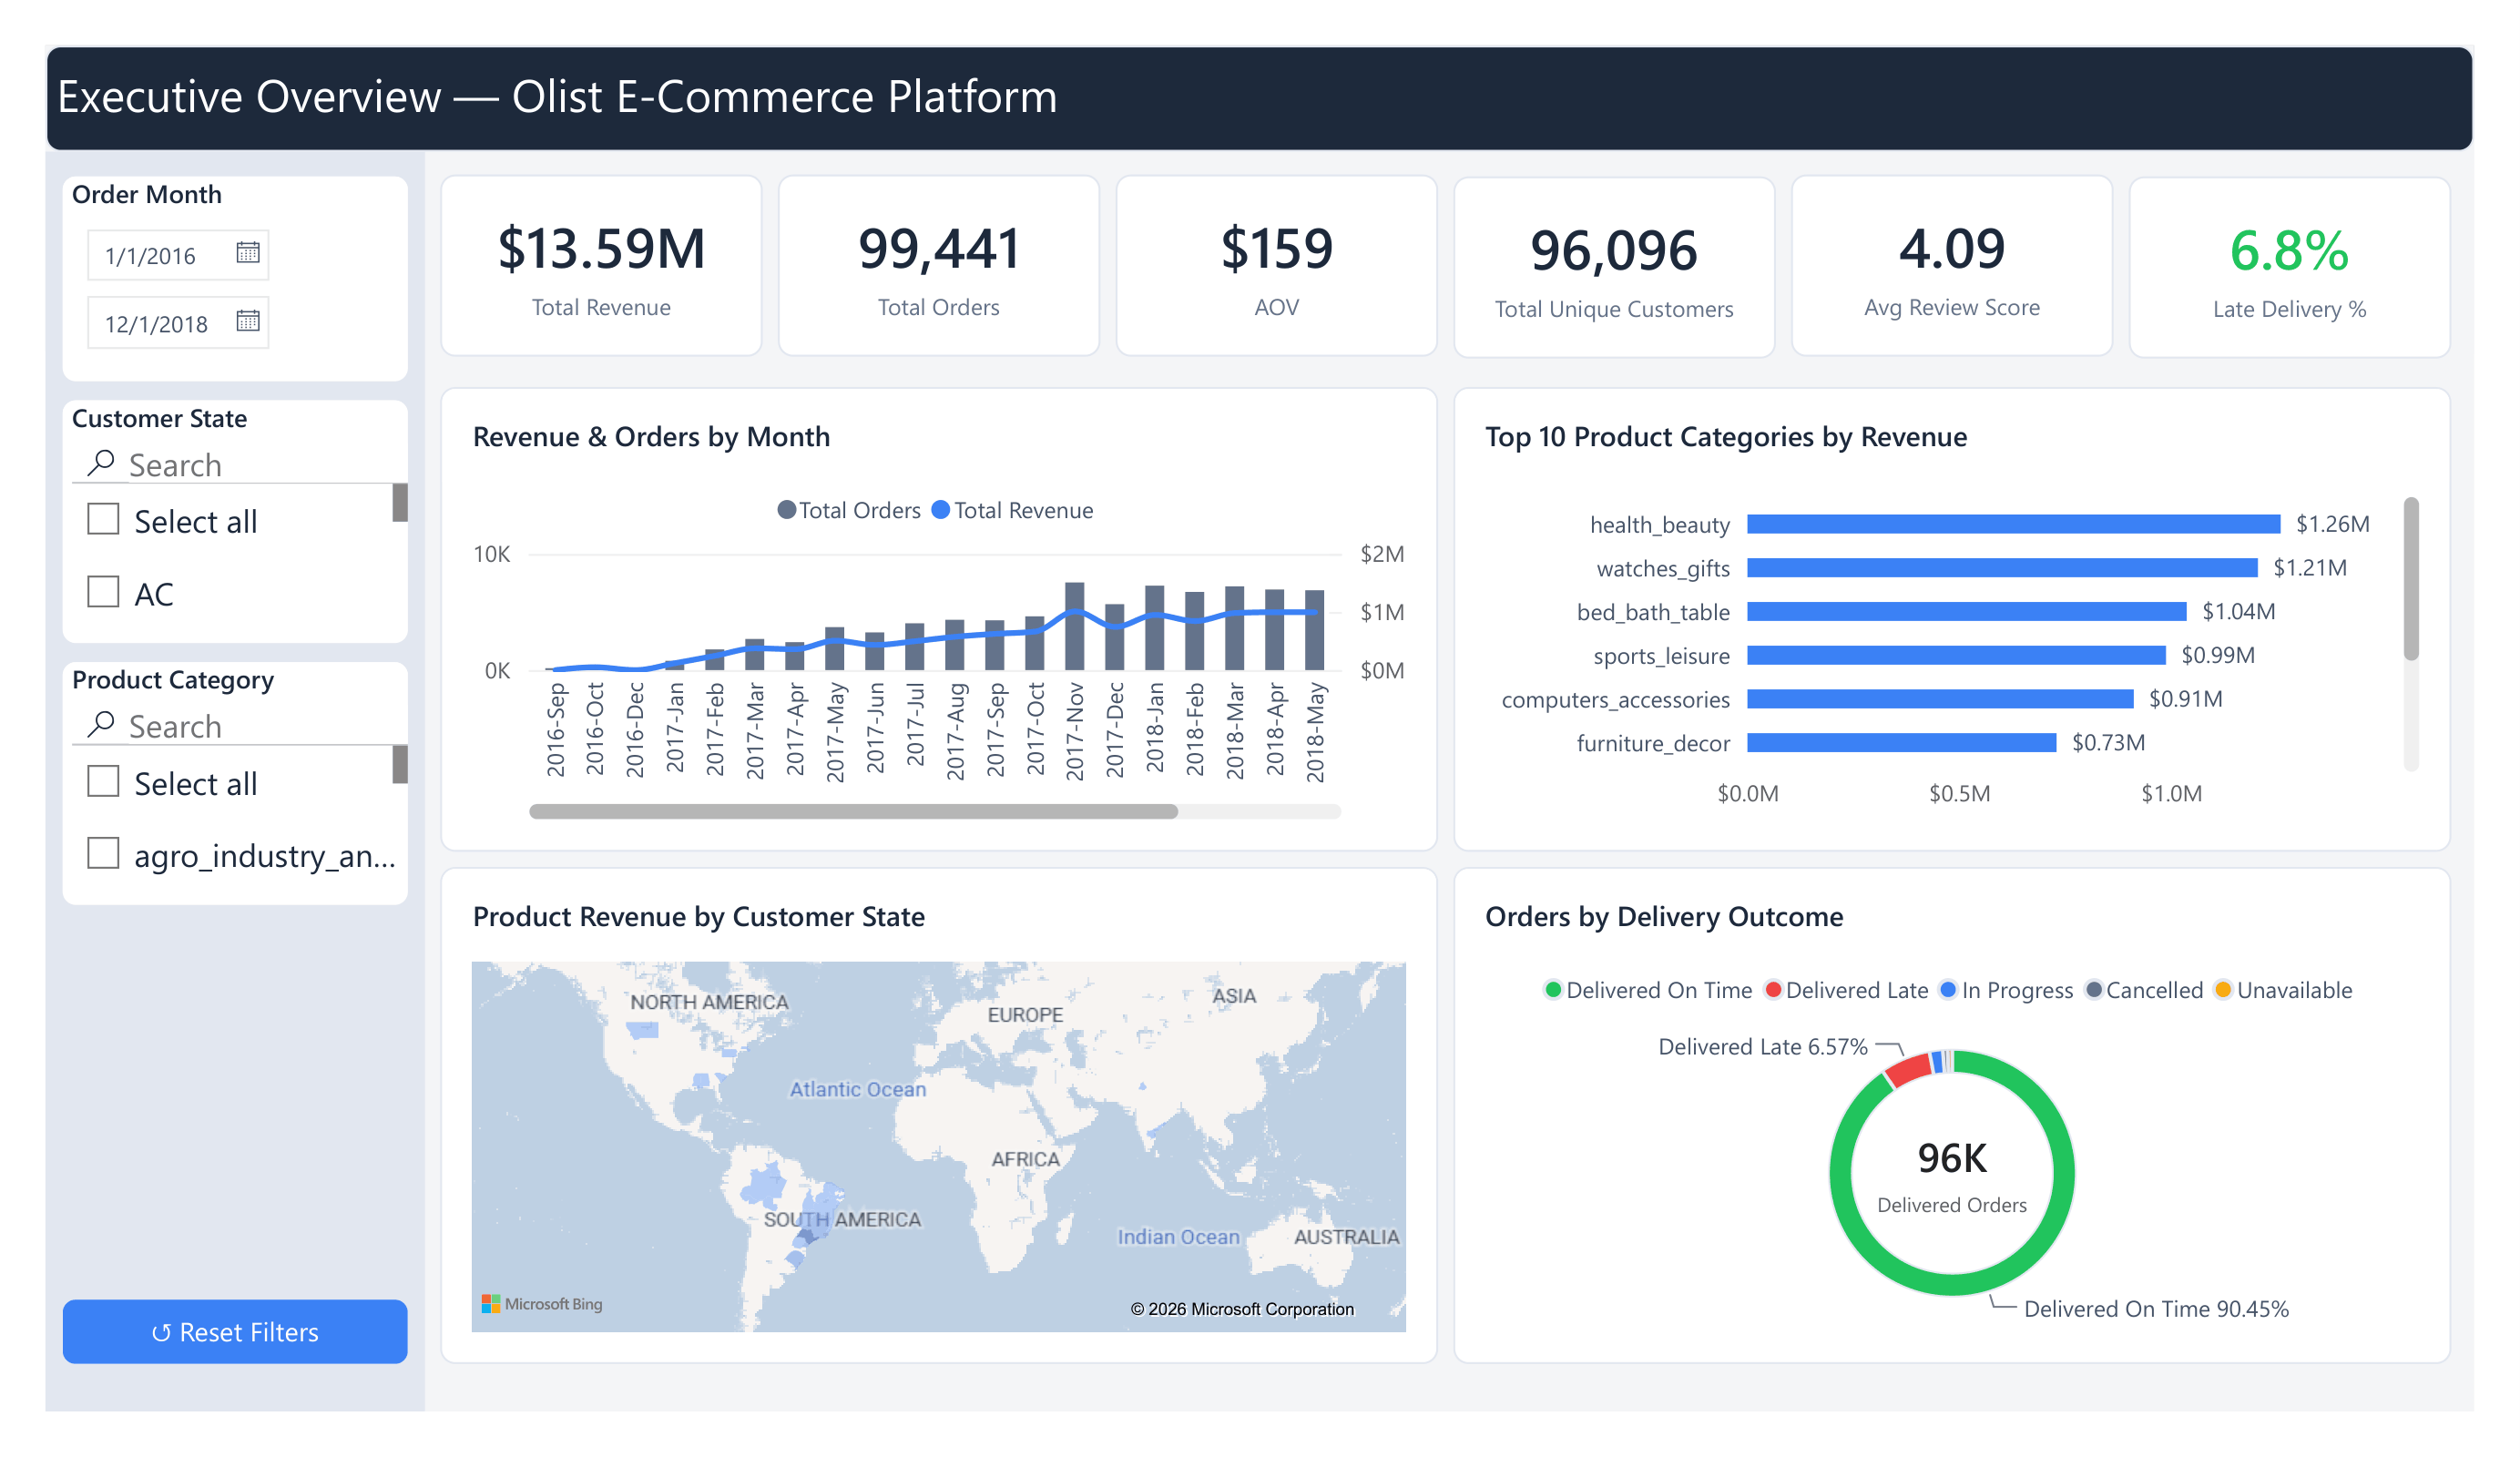Click the Top 10 categories vertical scrollbar
This screenshot has height=1457, width=2520.
(2411, 579)
